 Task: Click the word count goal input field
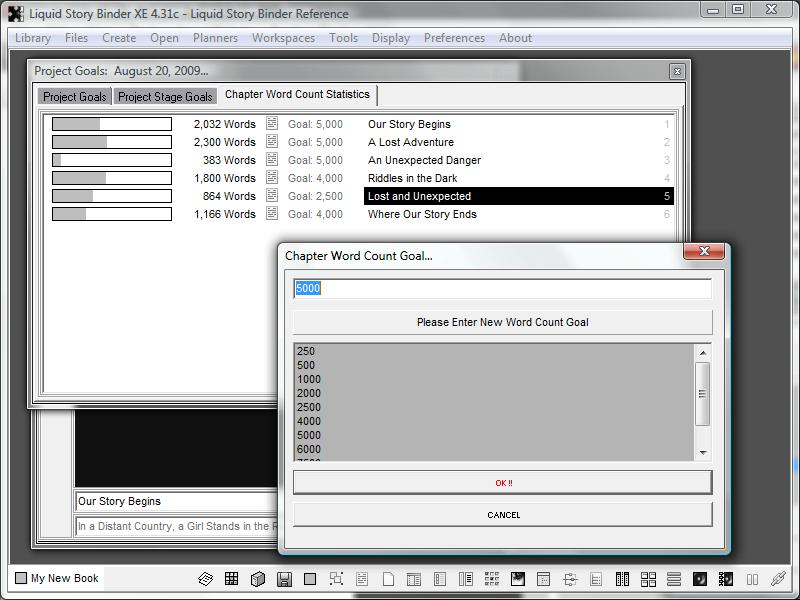coord(502,288)
